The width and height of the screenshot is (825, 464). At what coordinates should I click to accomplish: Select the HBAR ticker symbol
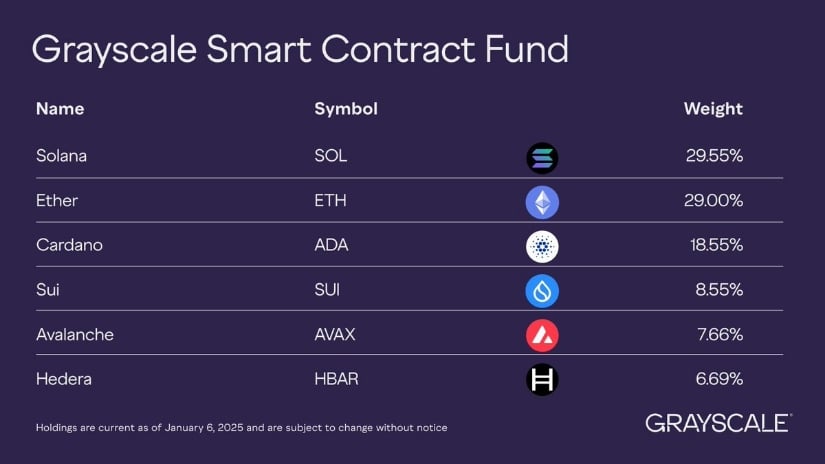(x=336, y=379)
